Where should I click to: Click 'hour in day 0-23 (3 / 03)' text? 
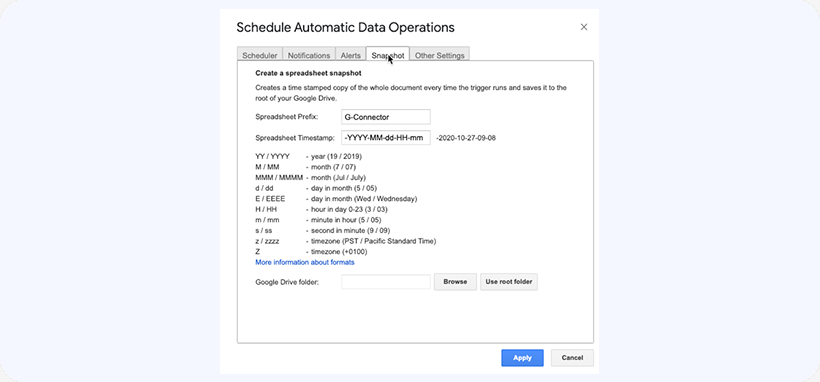point(349,209)
